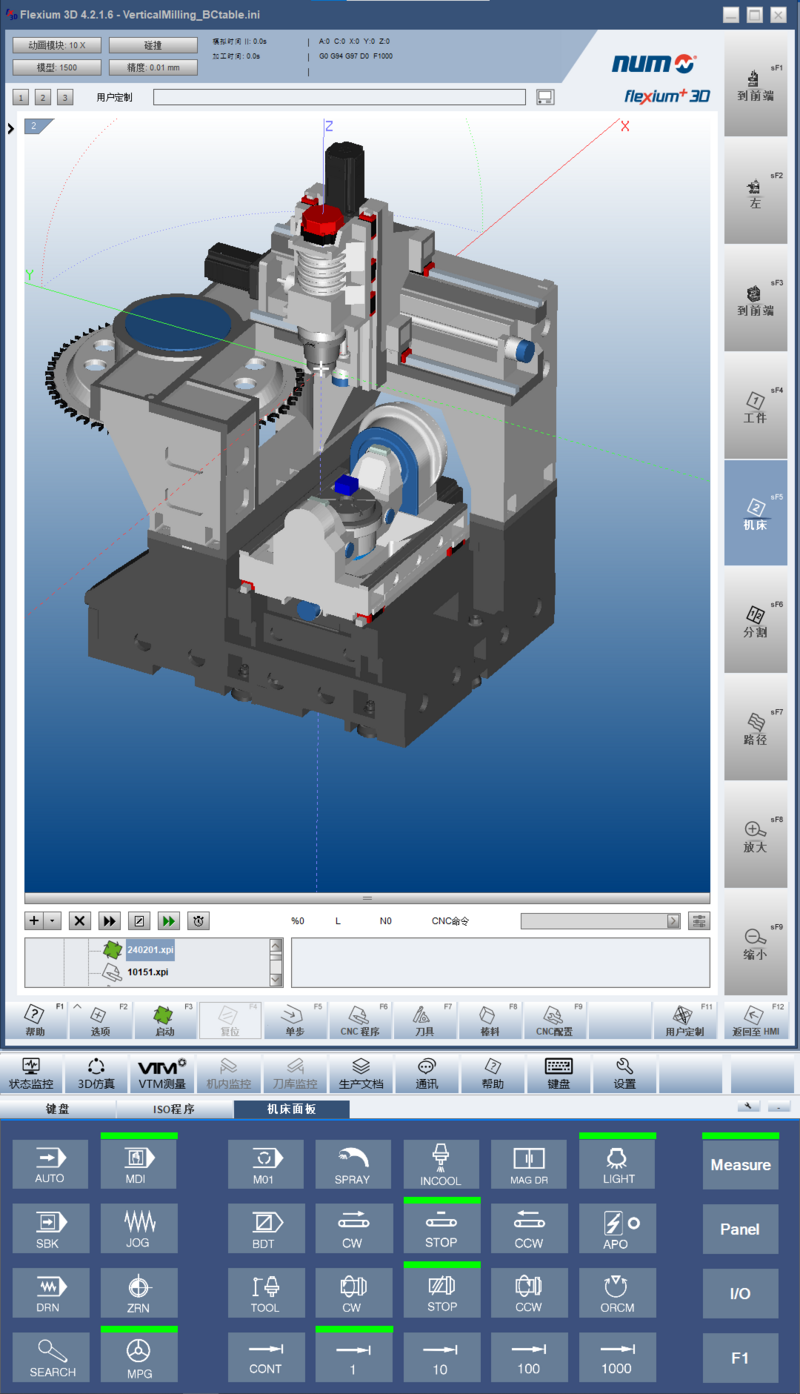The height and width of the screenshot is (1394, 800).
Task: Switch to the 键盘 keyboard tab
Action: coord(58,1109)
